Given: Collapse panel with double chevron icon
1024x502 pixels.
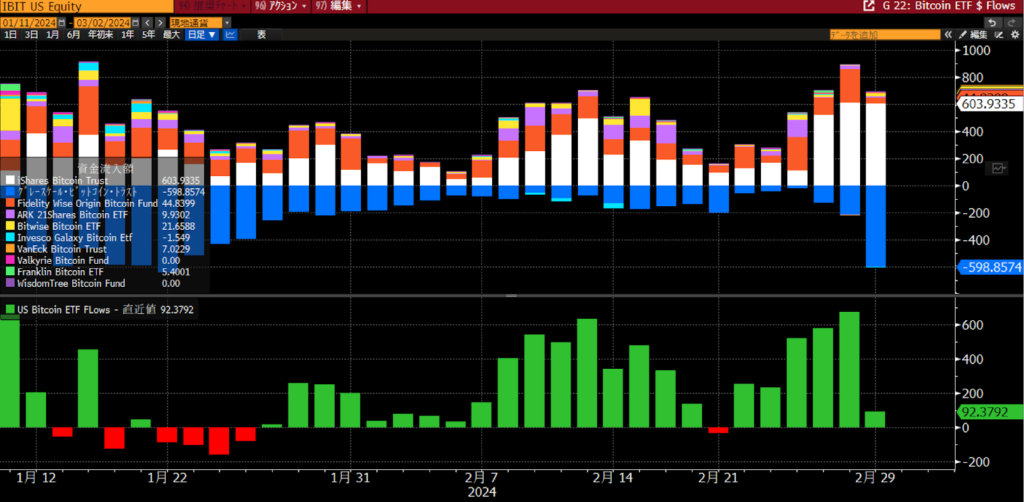Looking at the screenshot, I should click(x=946, y=35).
